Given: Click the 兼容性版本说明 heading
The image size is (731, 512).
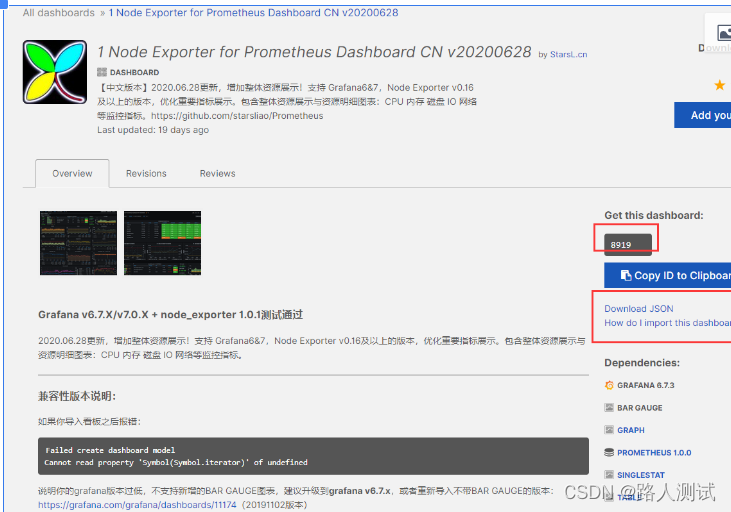Looking at the screenshot, I should pos(77,396).
